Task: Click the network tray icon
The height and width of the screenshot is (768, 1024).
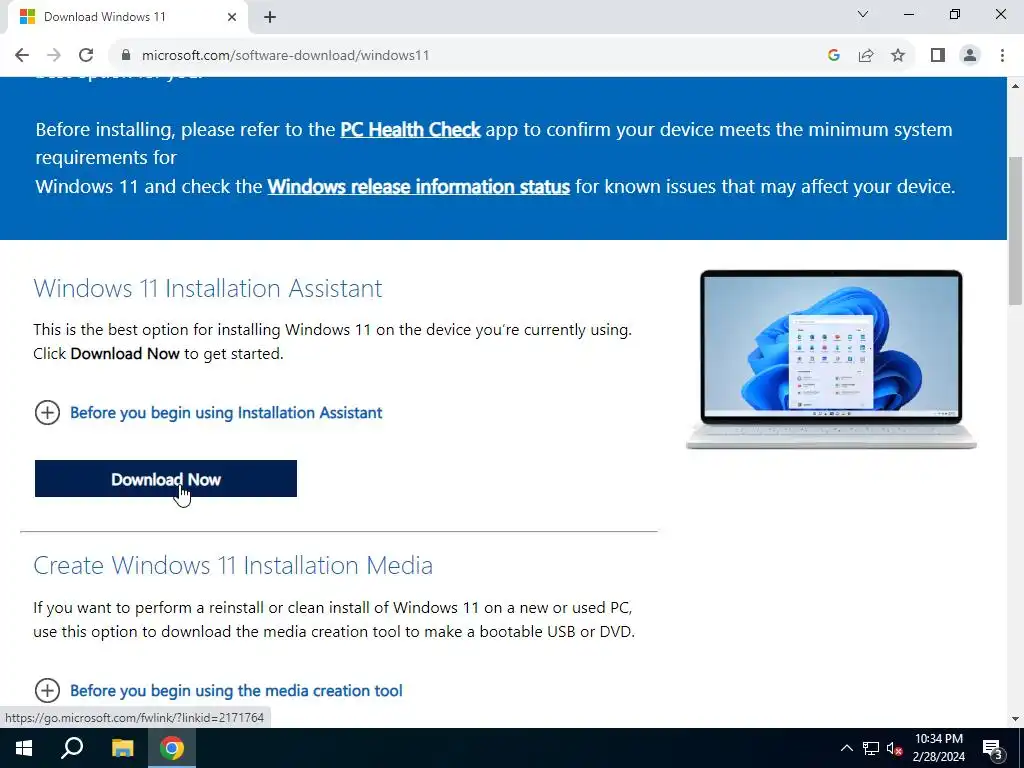Action: tap(871, 748)
